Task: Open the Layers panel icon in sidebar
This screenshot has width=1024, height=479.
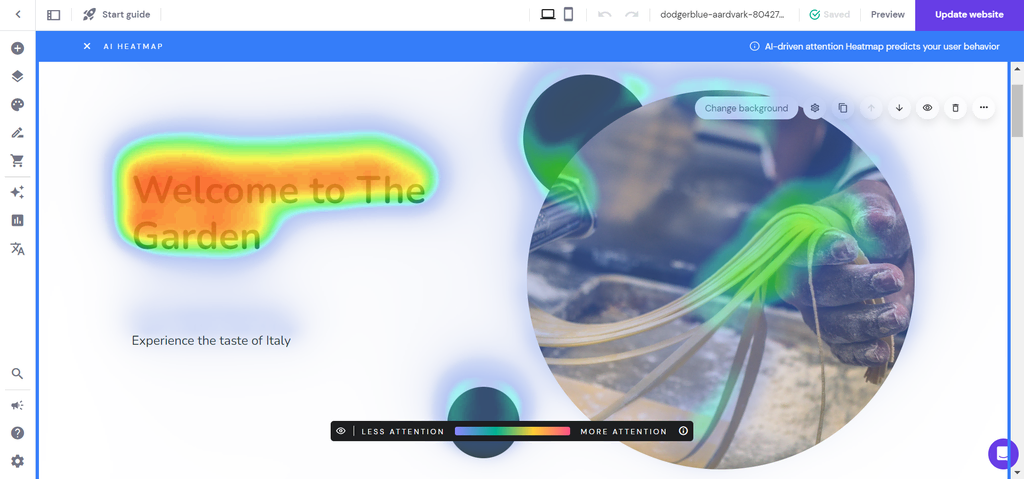Action: pos(18,76)
